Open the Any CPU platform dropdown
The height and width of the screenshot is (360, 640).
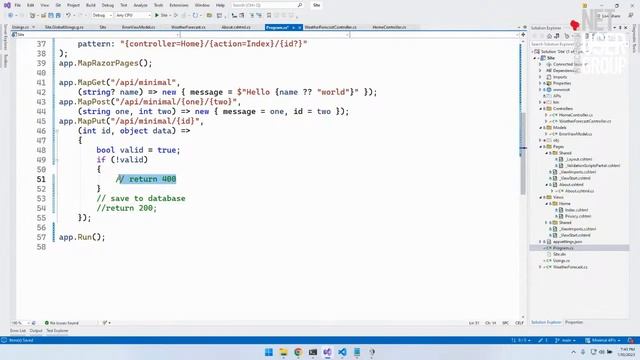click(x=133, y=16)
